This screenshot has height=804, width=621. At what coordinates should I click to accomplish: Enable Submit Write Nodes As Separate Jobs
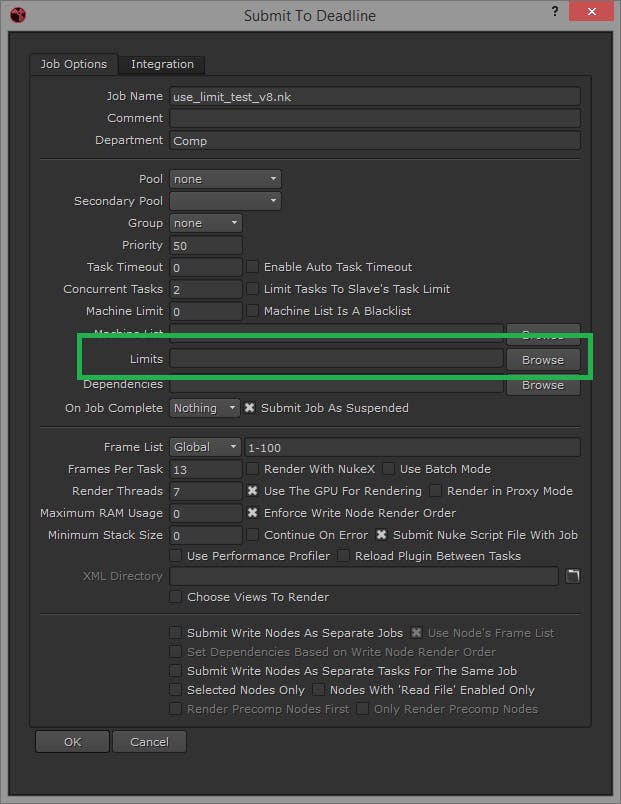[175, 633]
